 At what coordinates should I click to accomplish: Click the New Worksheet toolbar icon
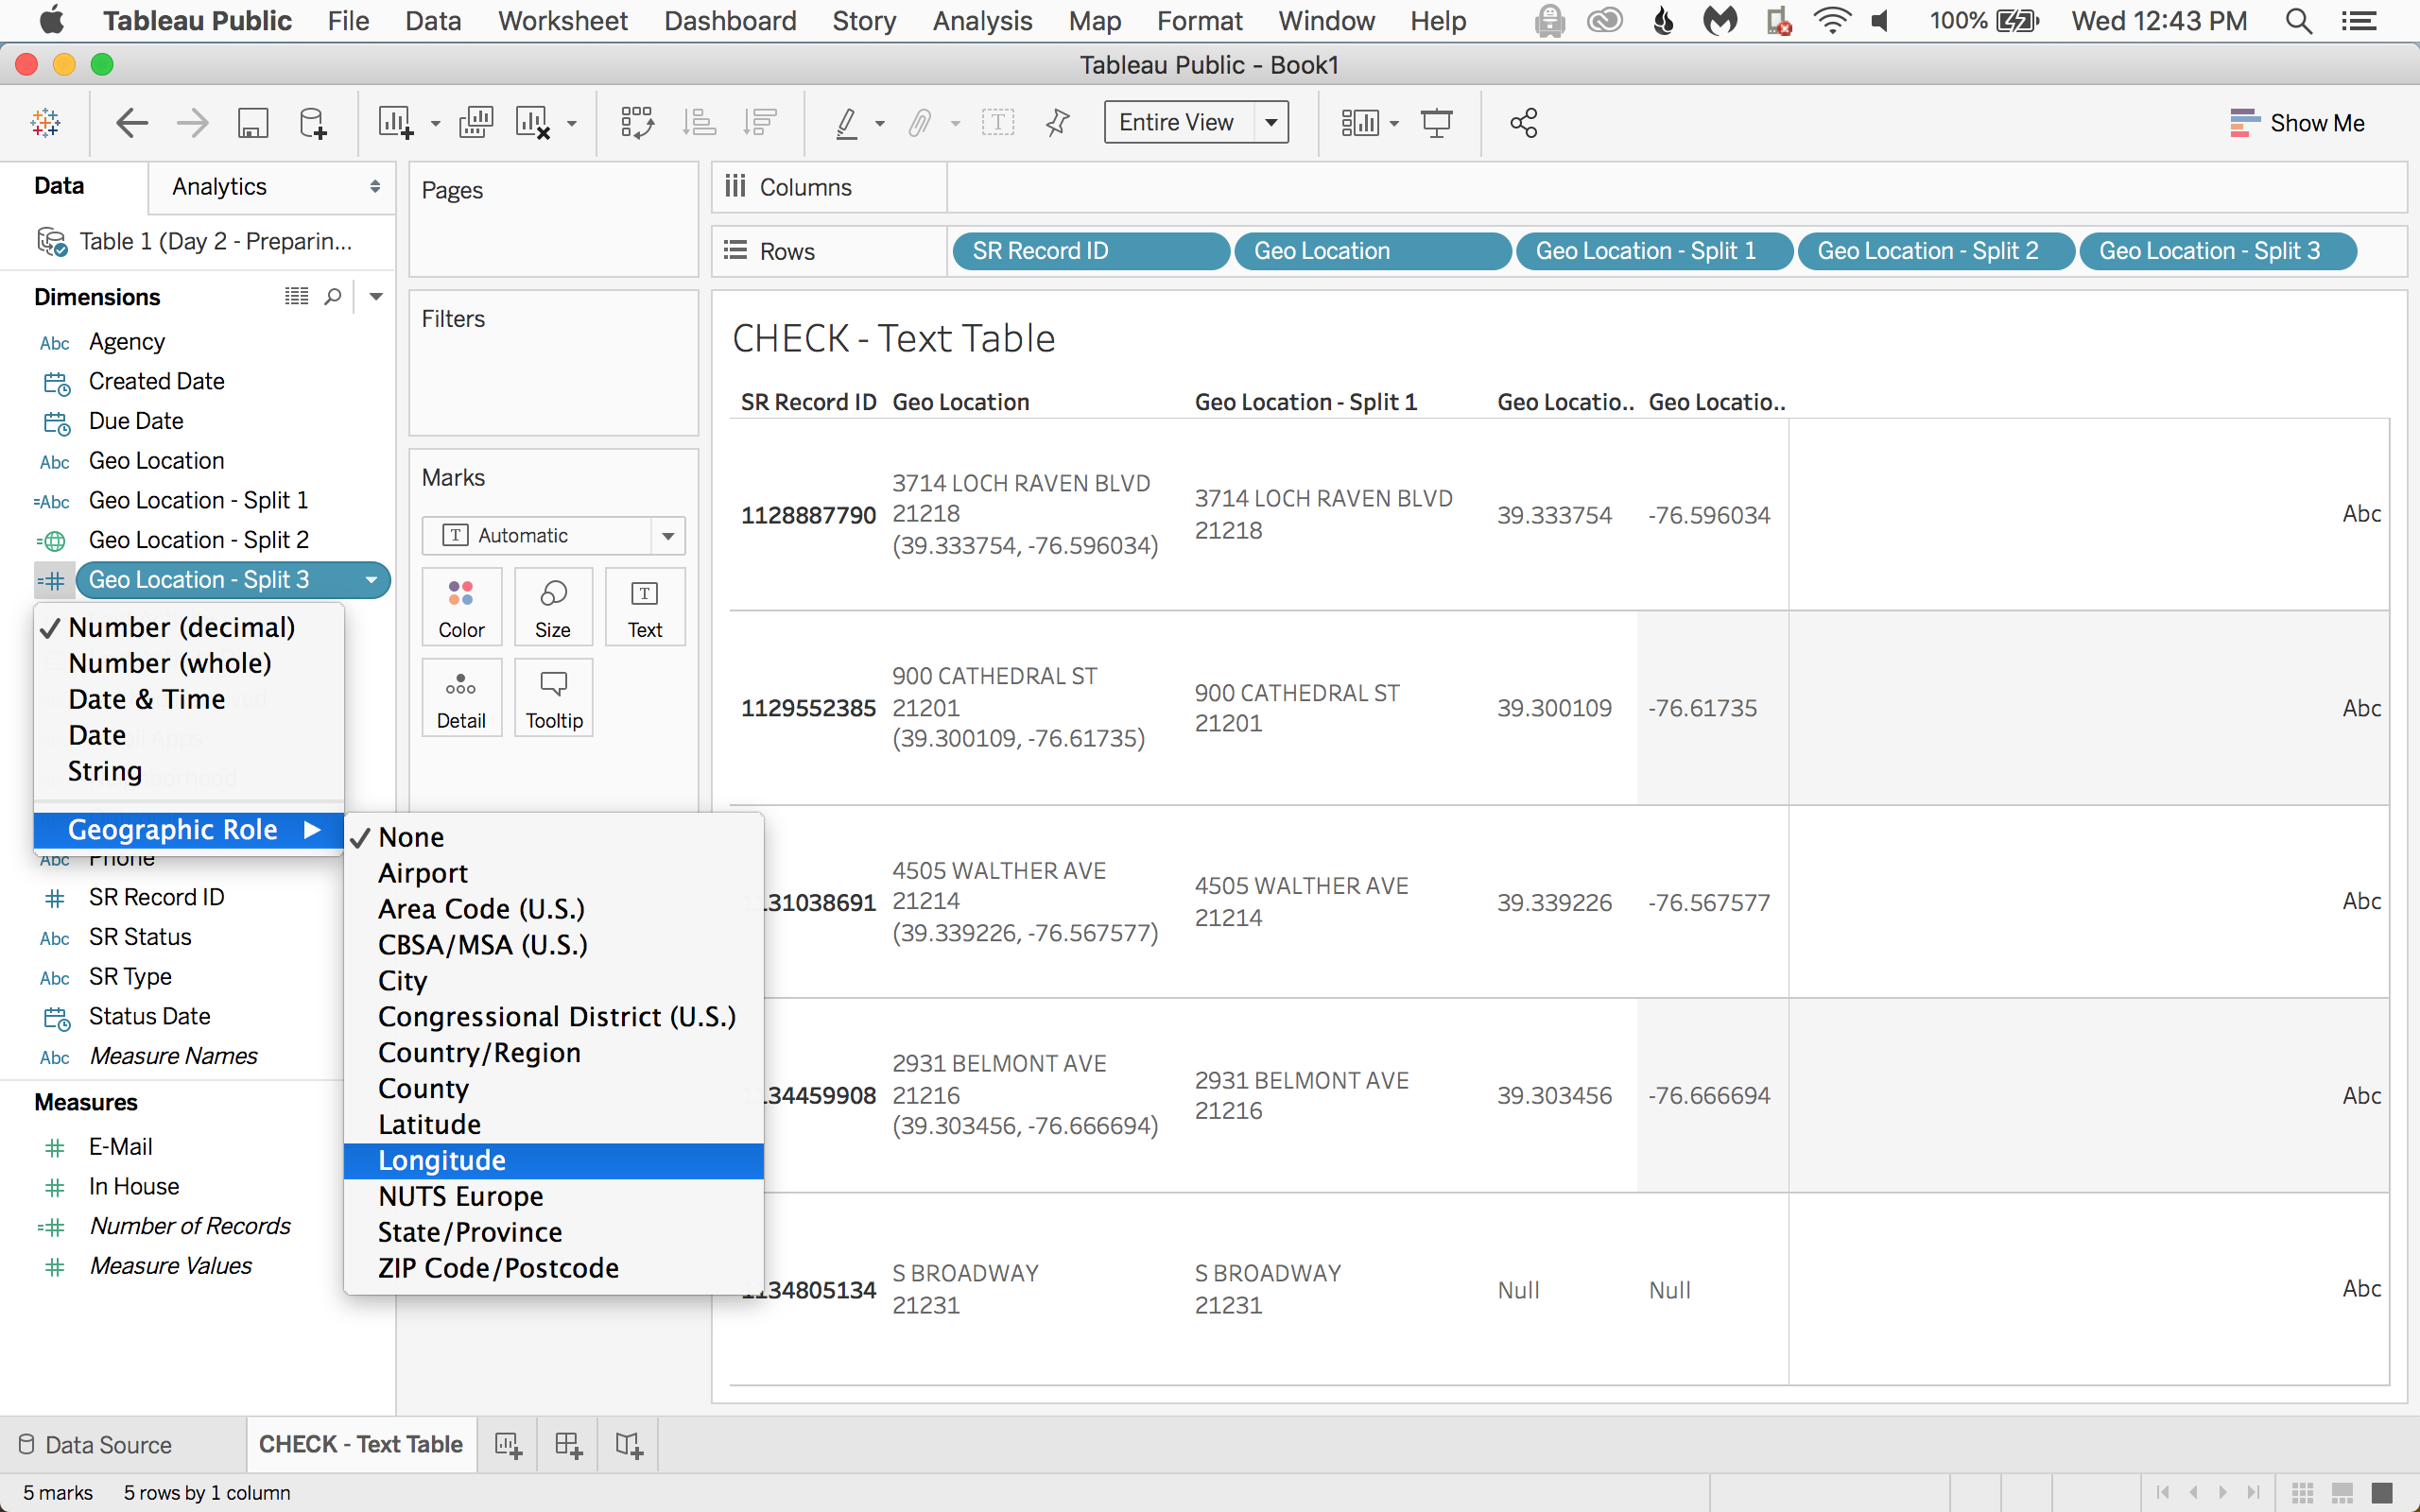click(396, 123)
